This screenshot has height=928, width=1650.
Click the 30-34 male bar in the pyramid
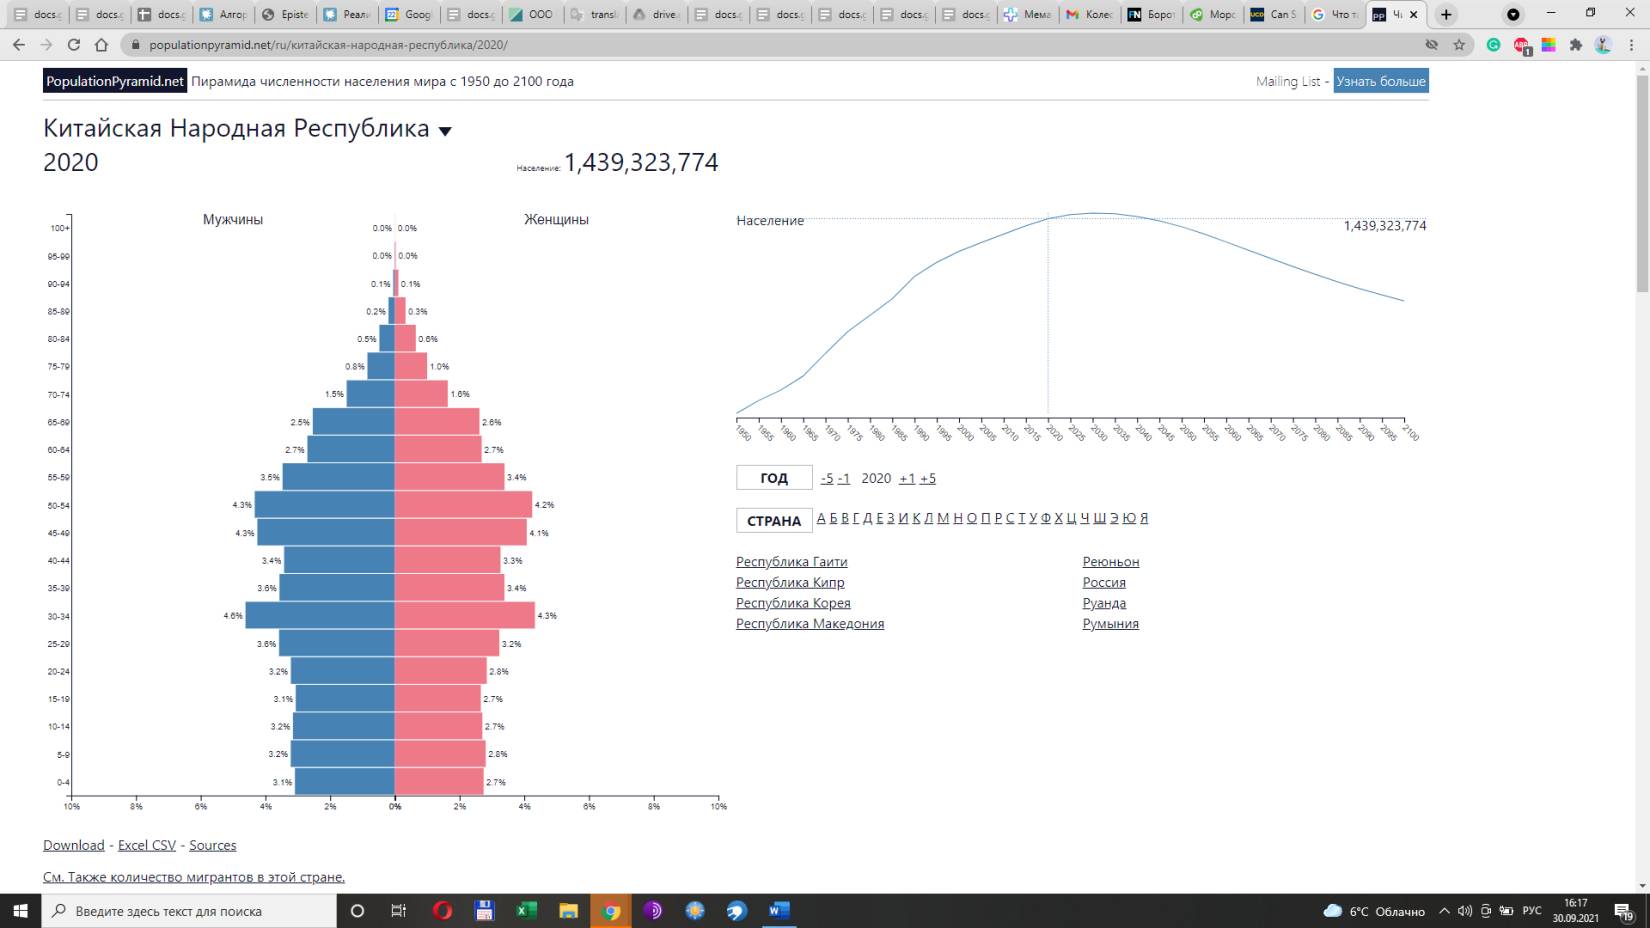point(320,615)
